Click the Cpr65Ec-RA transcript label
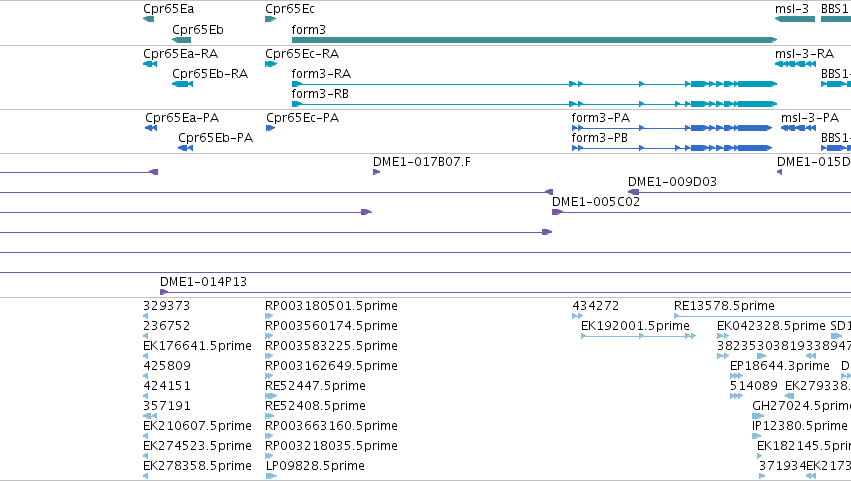Image resolution: width=851 pixels, height=481 pixels. (x=302, y=54)
